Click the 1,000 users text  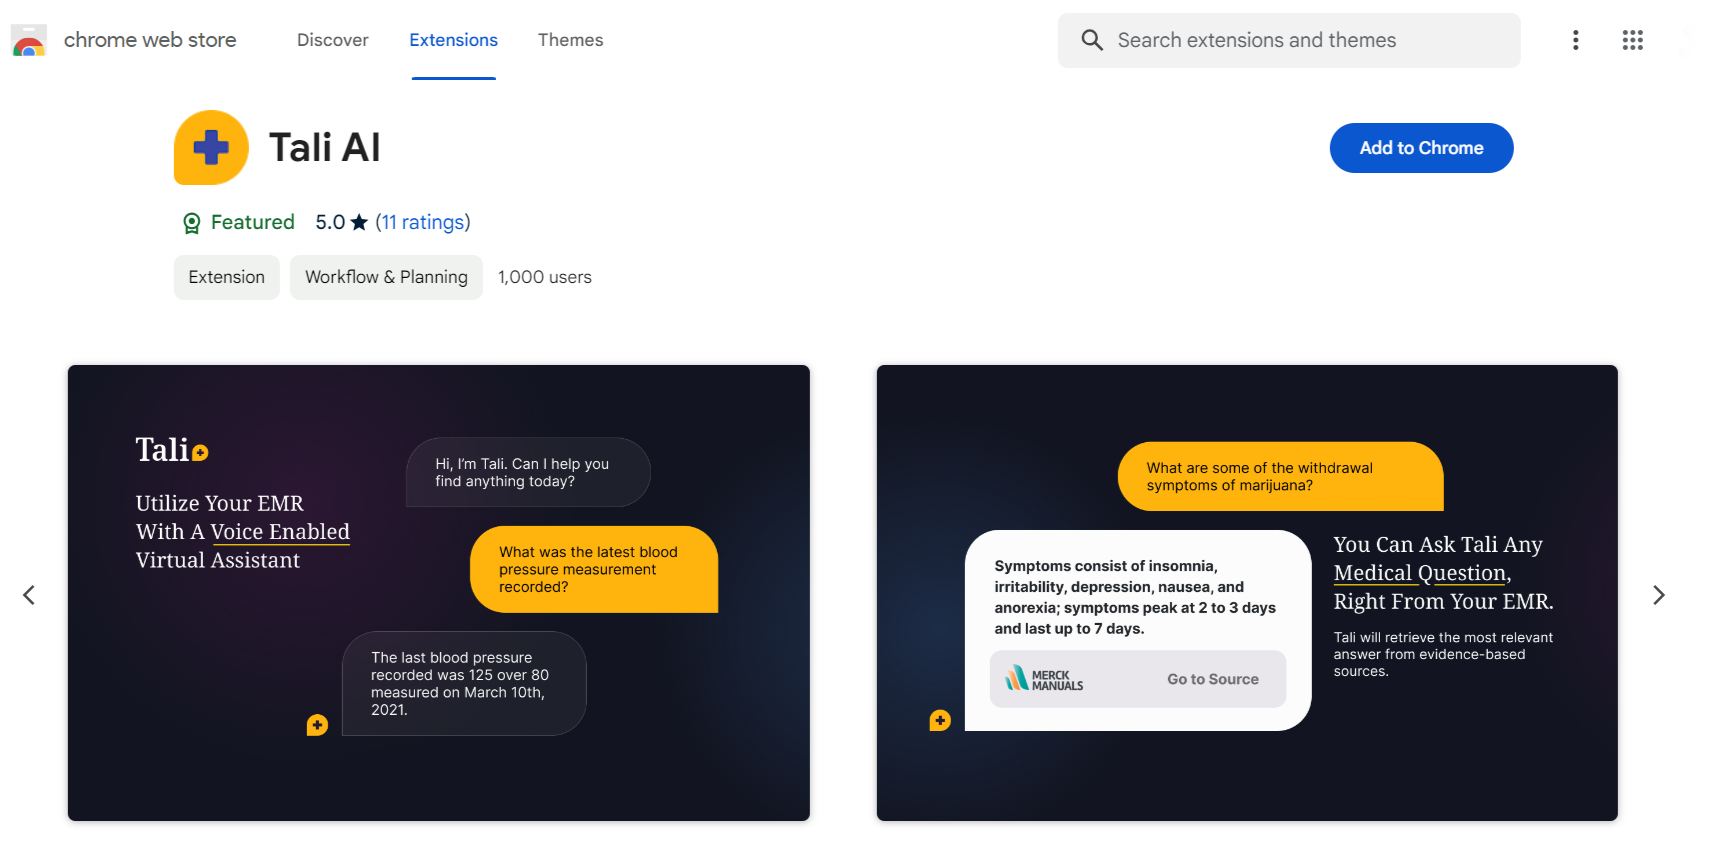pos(545,277)
